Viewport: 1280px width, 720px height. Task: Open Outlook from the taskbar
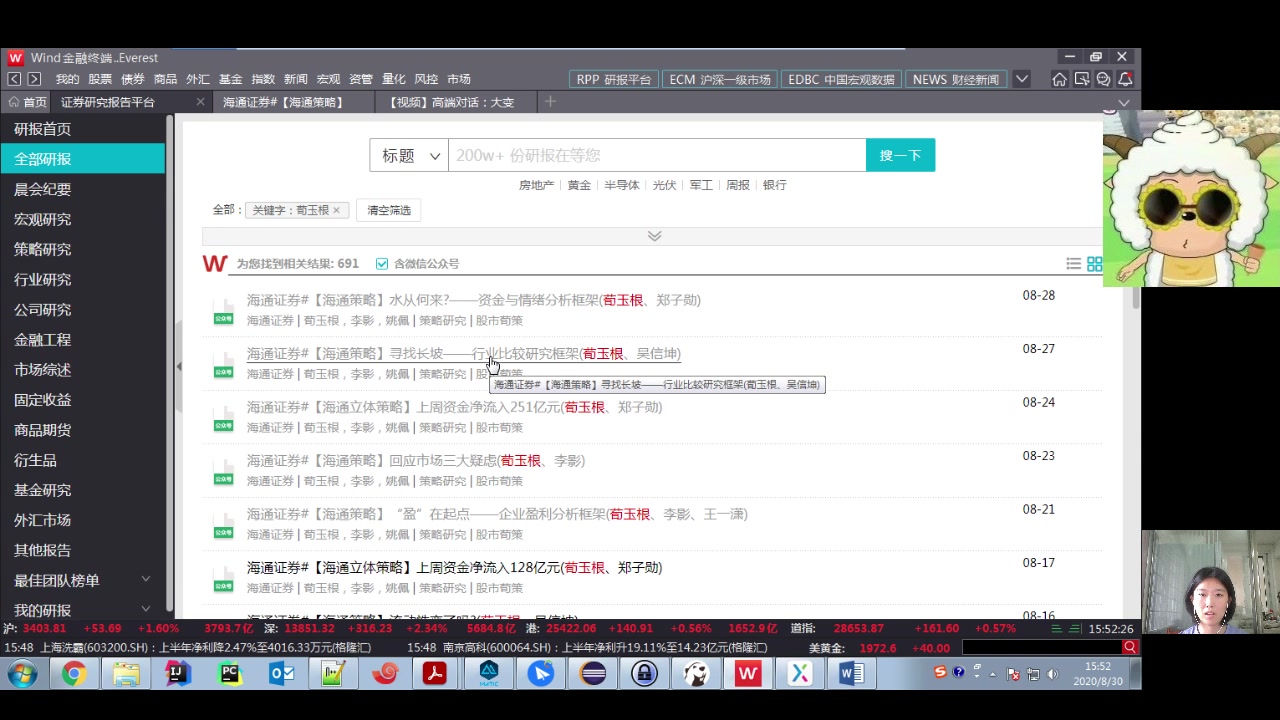pos(282,674)
